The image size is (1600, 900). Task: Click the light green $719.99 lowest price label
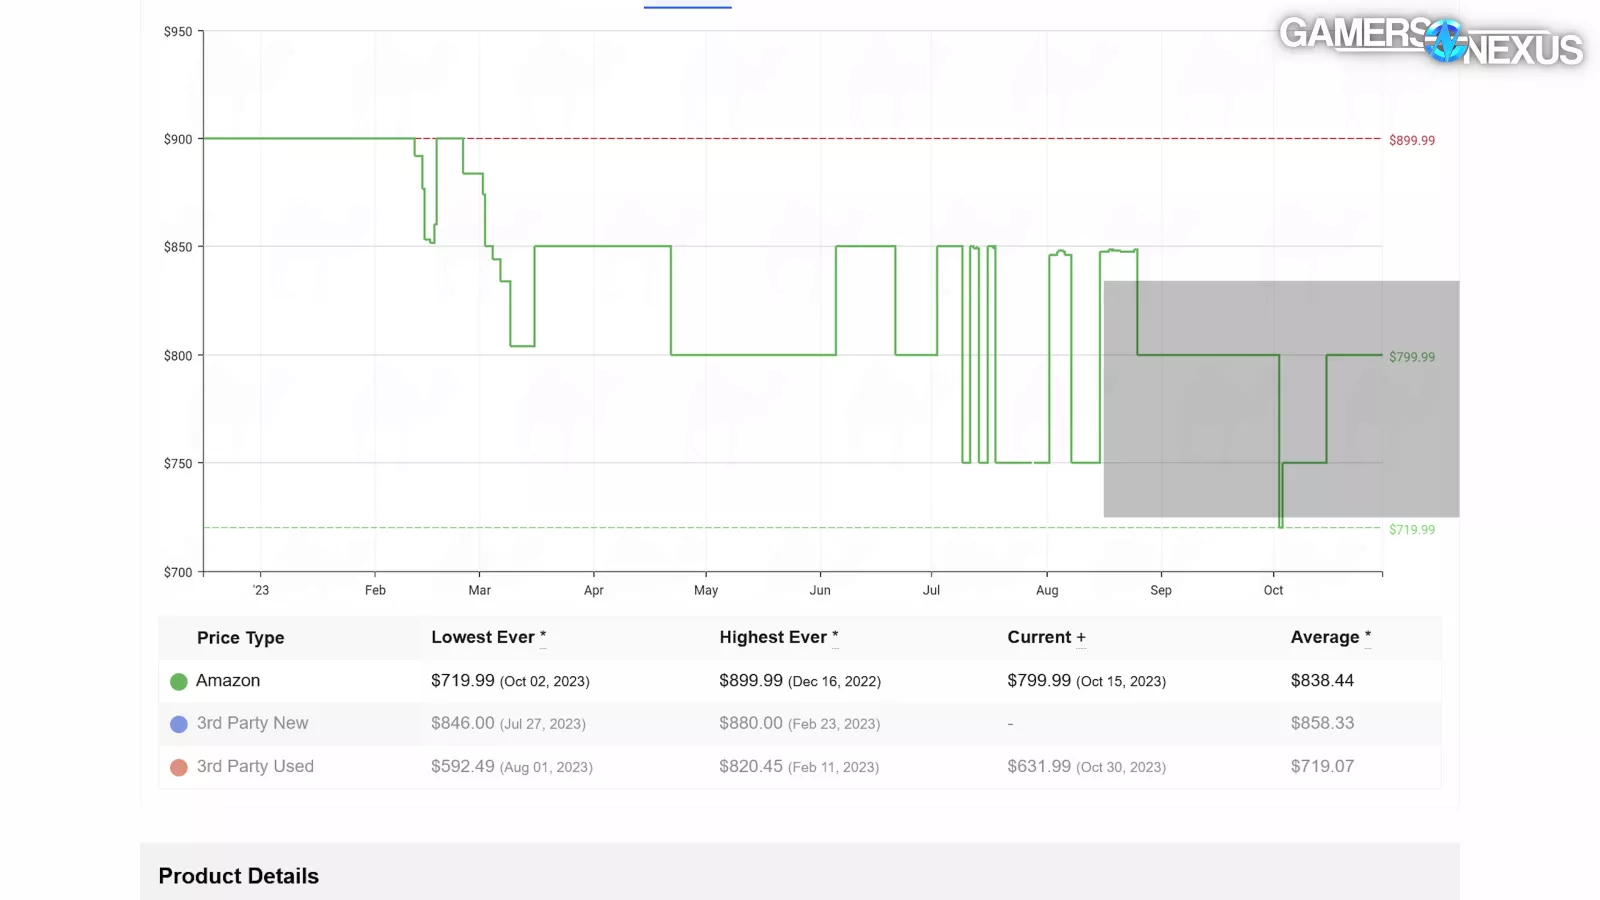(x=1411, y=530)
